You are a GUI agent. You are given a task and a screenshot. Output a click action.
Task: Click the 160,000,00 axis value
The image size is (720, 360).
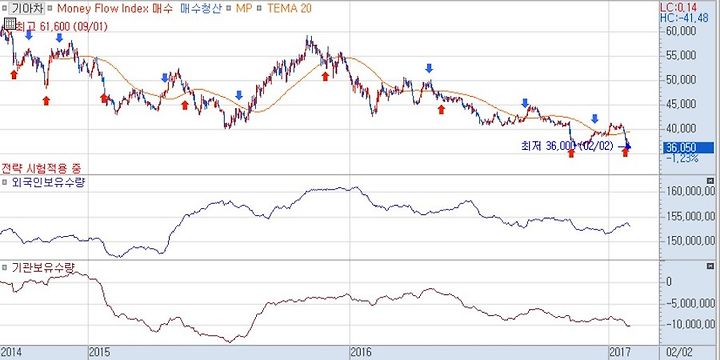click(x=690, y=192)
